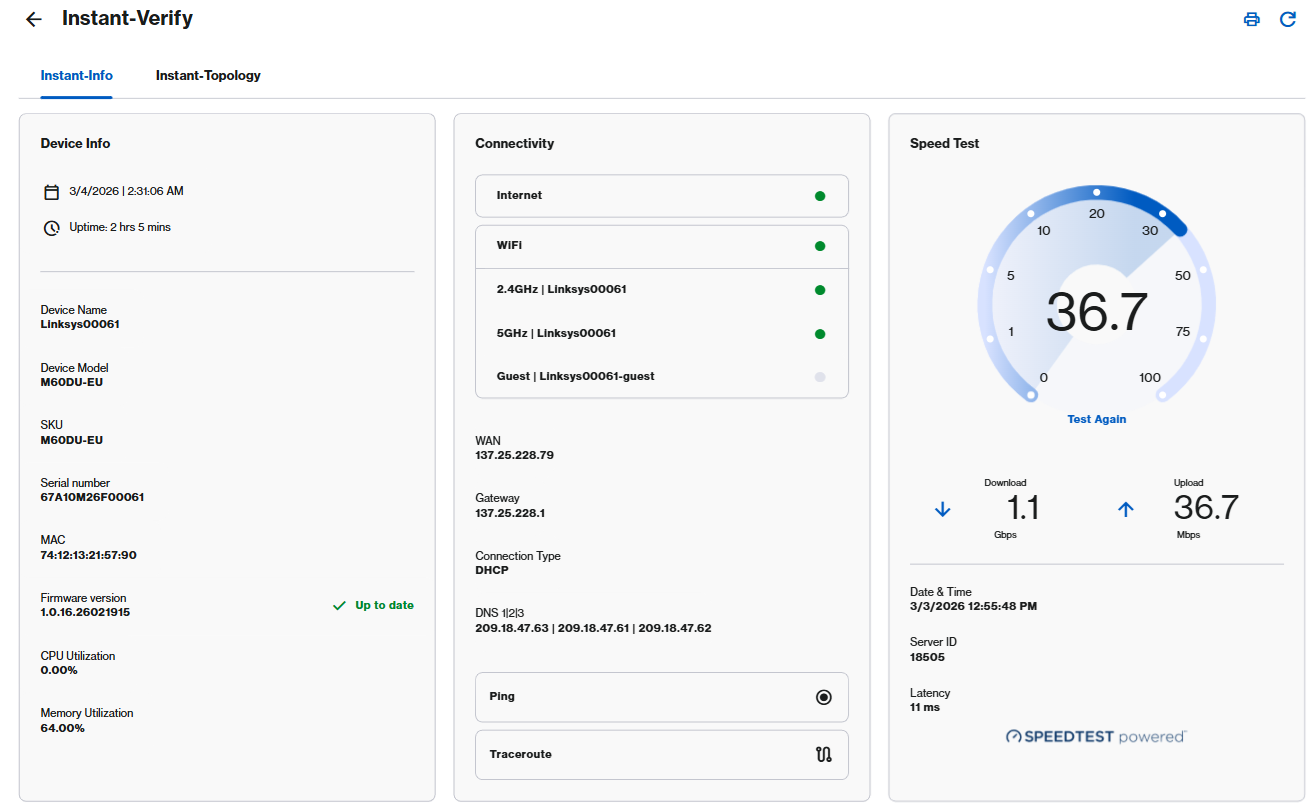Screen dimensions: 1315x808
Task: Click the Test Again link
Action: tap(1096, 419)
